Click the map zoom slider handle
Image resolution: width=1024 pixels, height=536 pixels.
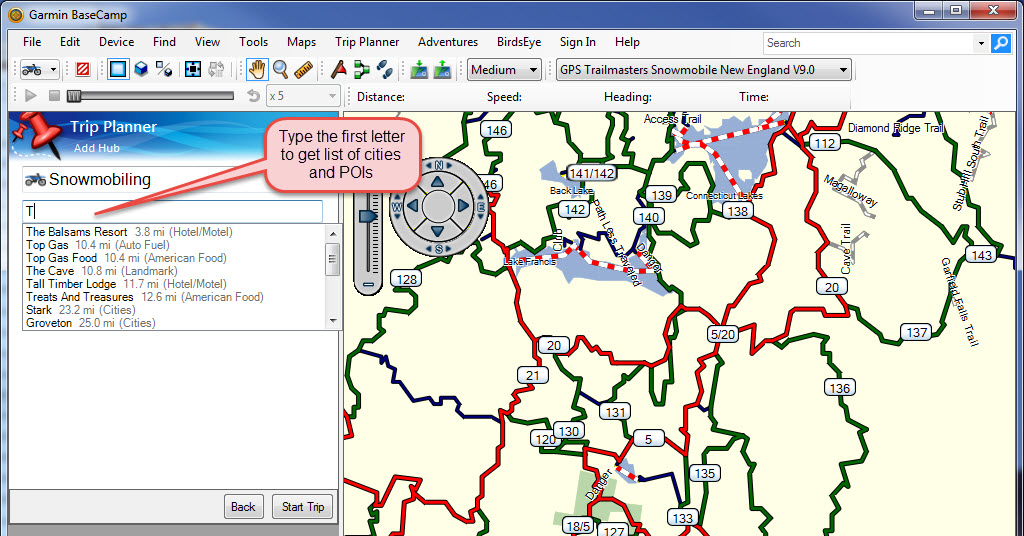[x=368, y=215]
